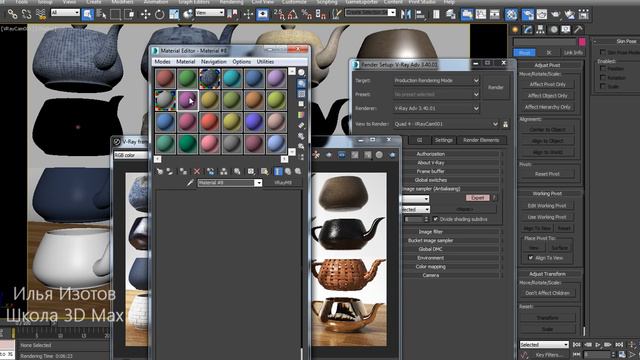Toggle Align To View checkbox
The height and width of the screenshot is (360, 640).
pos(531,258)
